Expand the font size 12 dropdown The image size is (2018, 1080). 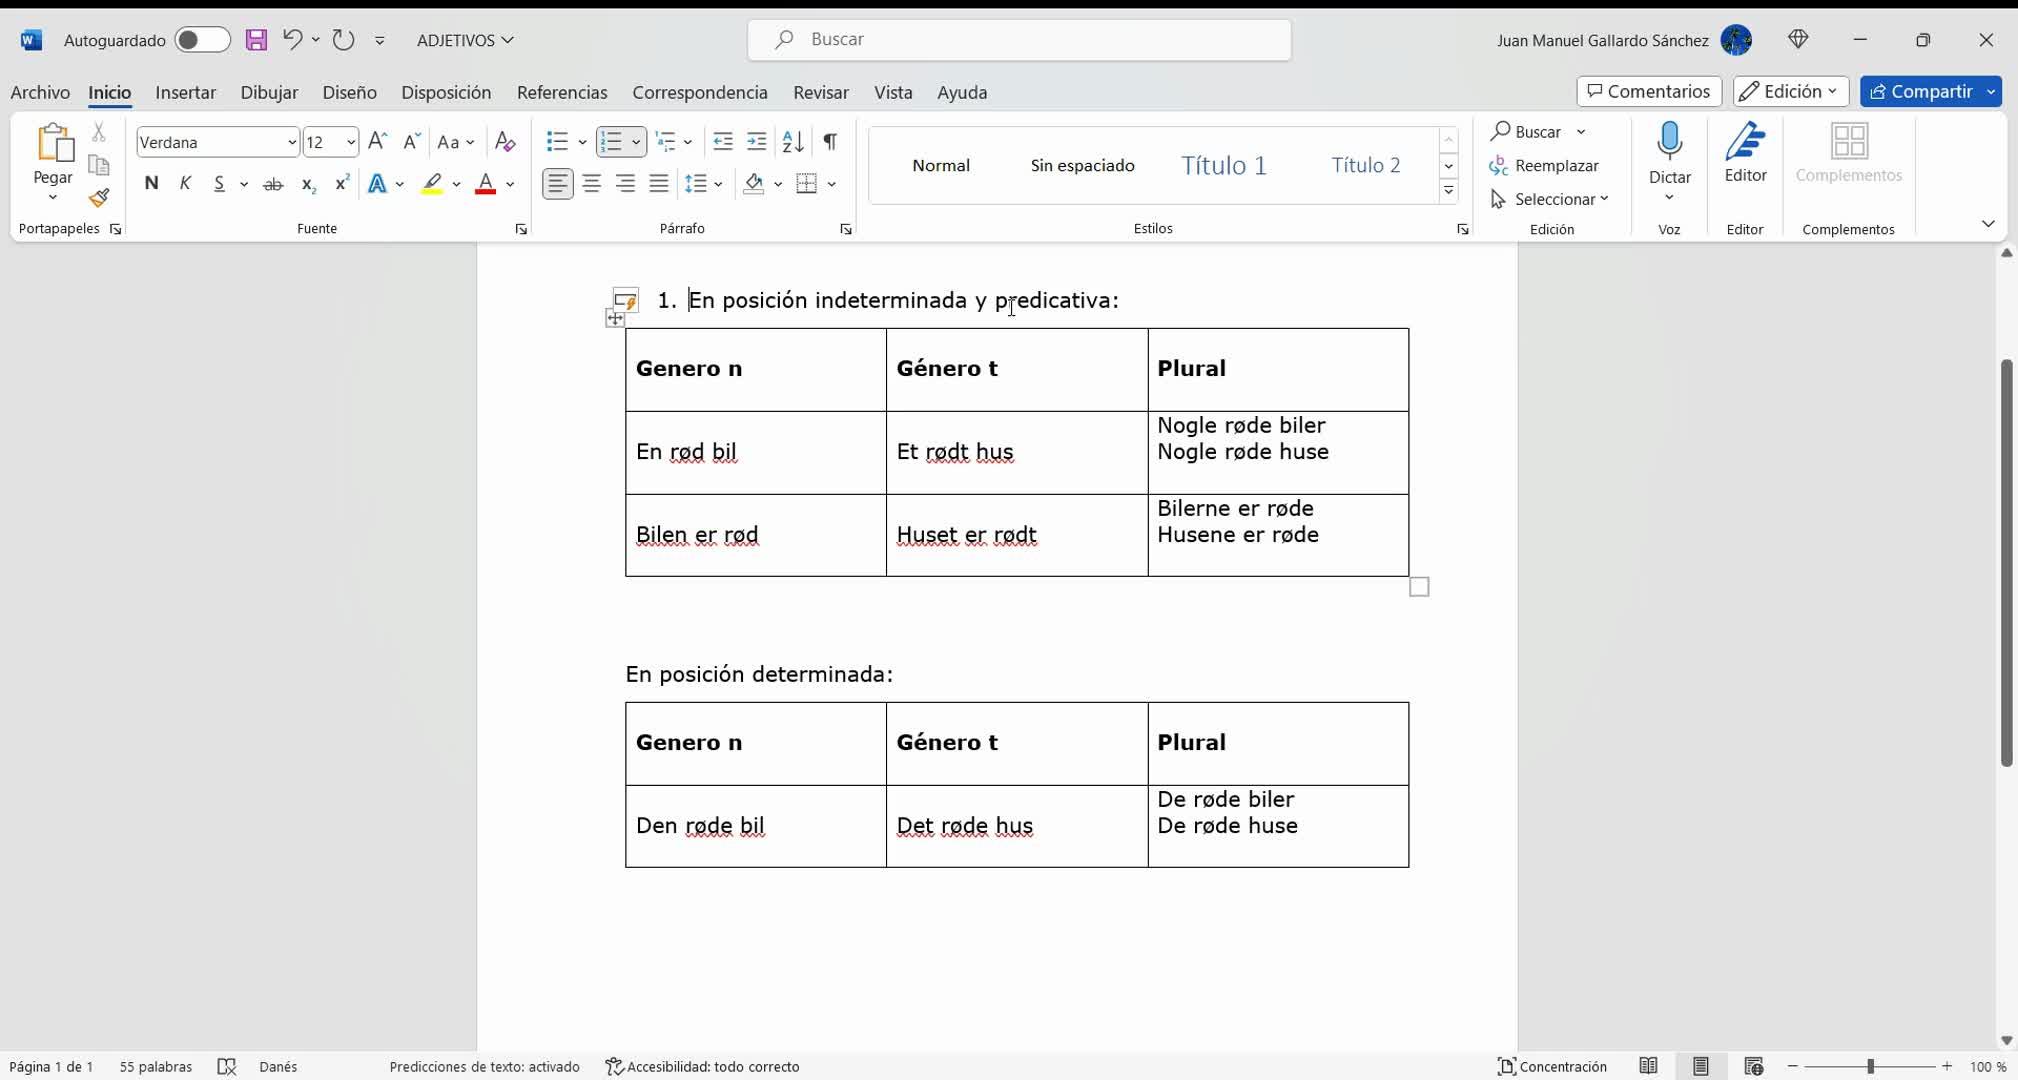click(351, 142)
